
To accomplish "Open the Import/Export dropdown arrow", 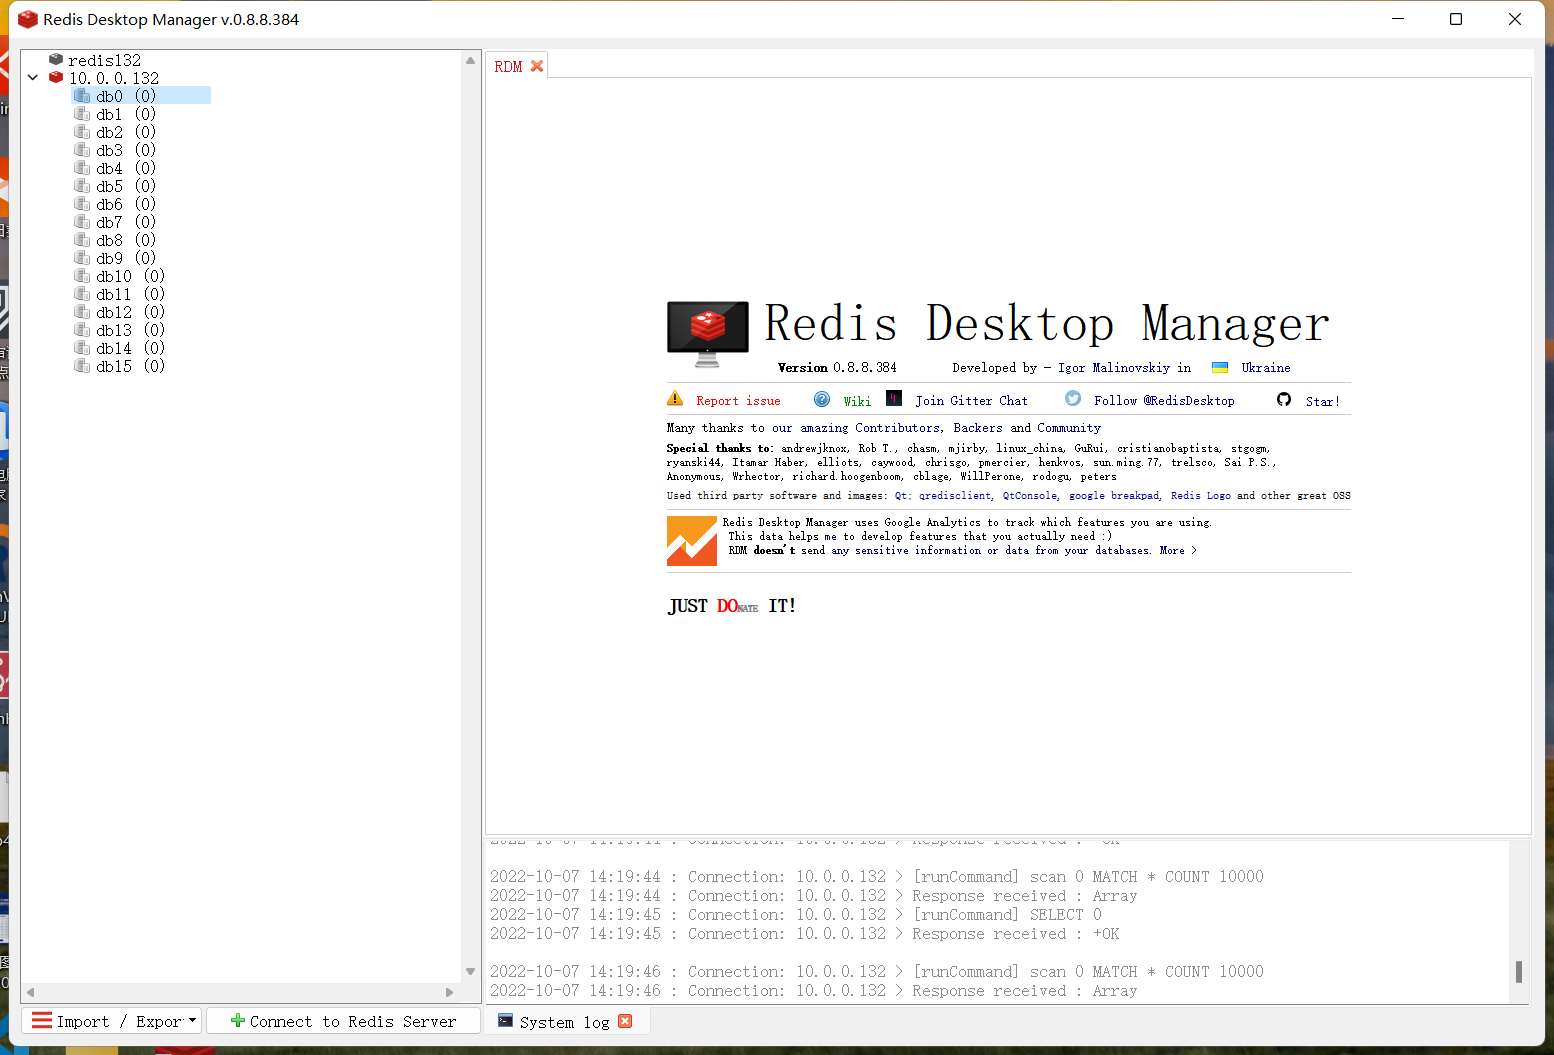I will point(191,1020).
